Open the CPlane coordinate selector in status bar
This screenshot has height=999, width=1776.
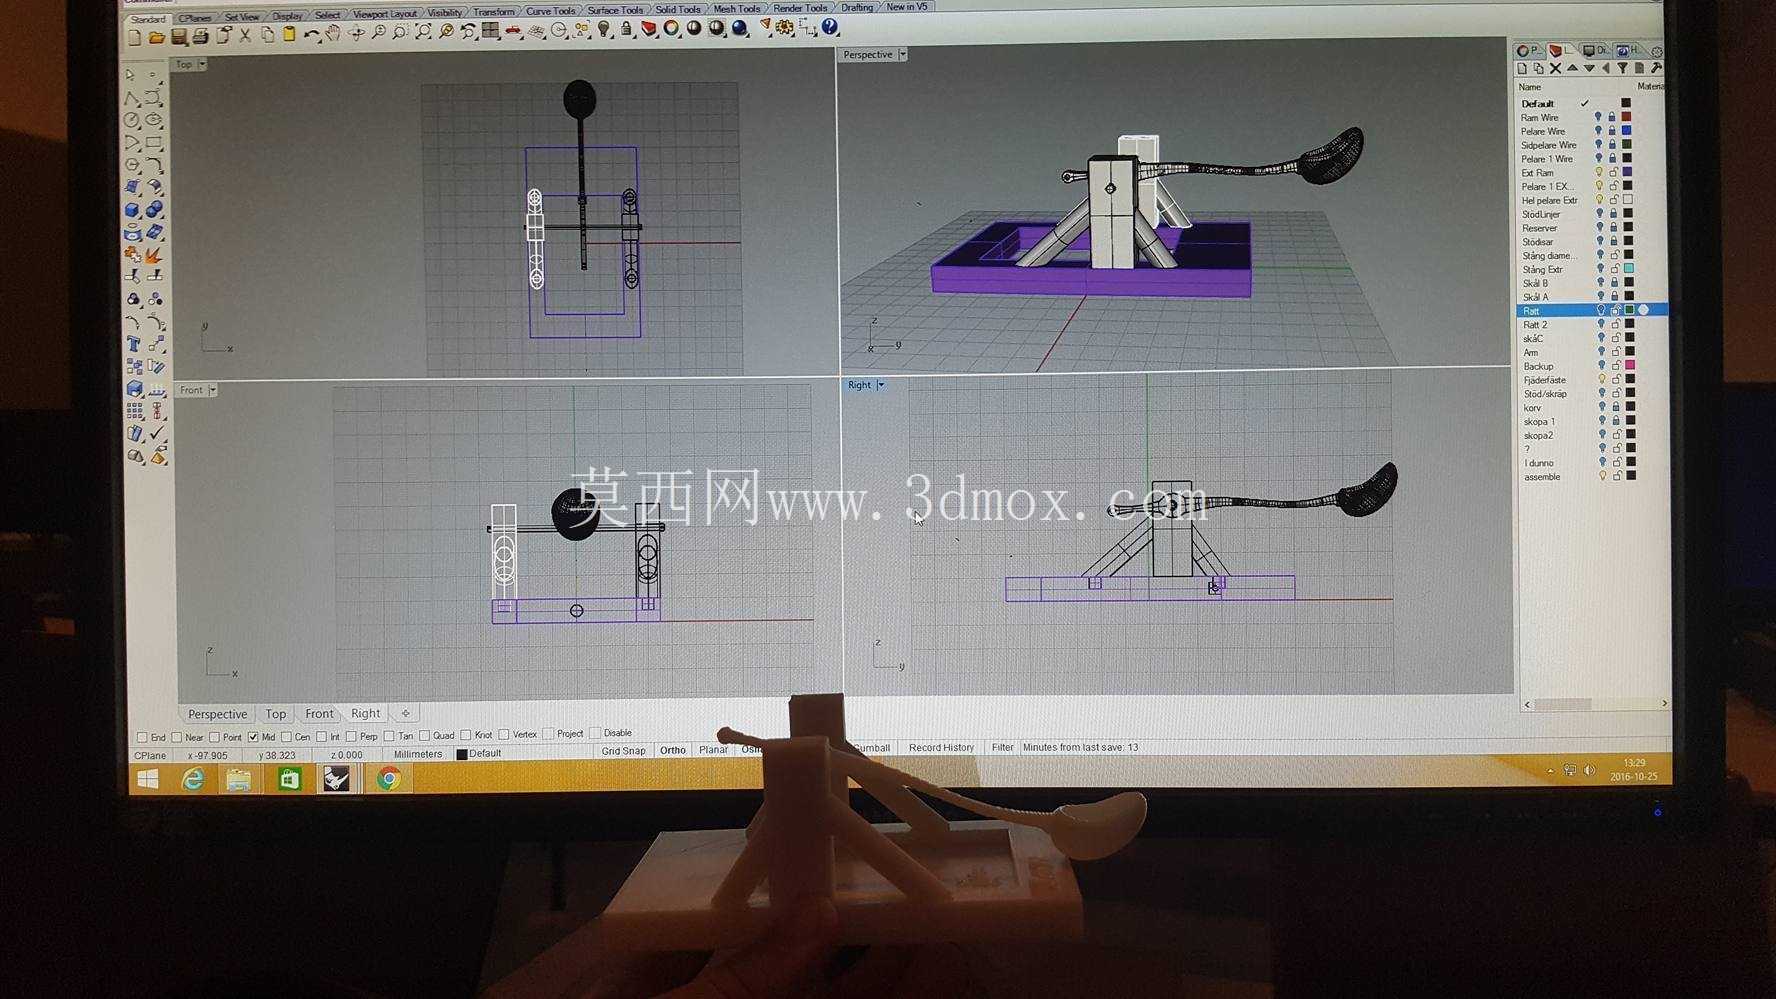click(x=150, y=756)
